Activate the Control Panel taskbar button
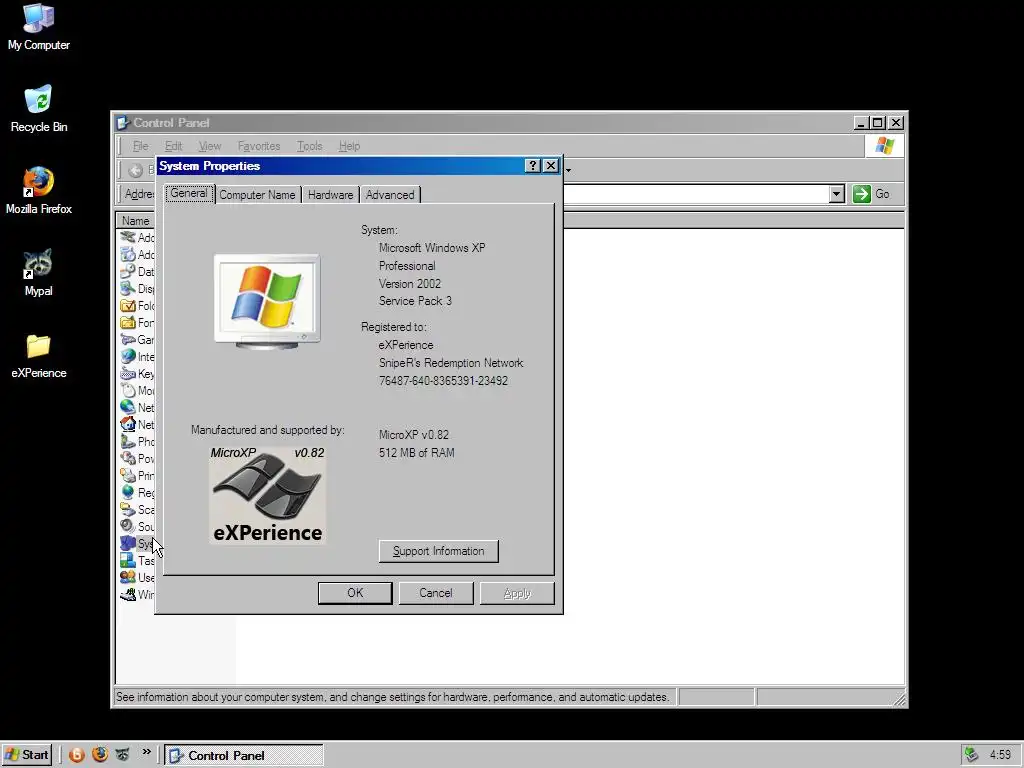The height and width of the screenshot is (768, 1024). (x=244, y=756)
